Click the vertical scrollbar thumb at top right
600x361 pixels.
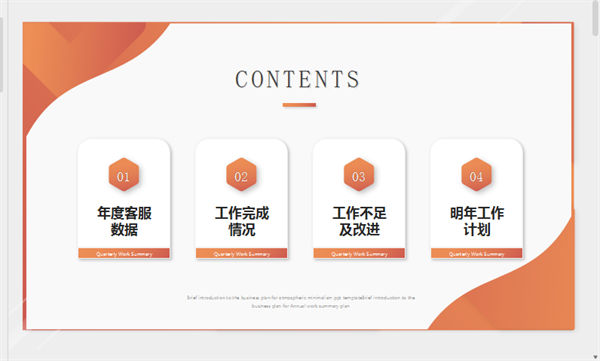pyautogui.click(x=596, y=18)
